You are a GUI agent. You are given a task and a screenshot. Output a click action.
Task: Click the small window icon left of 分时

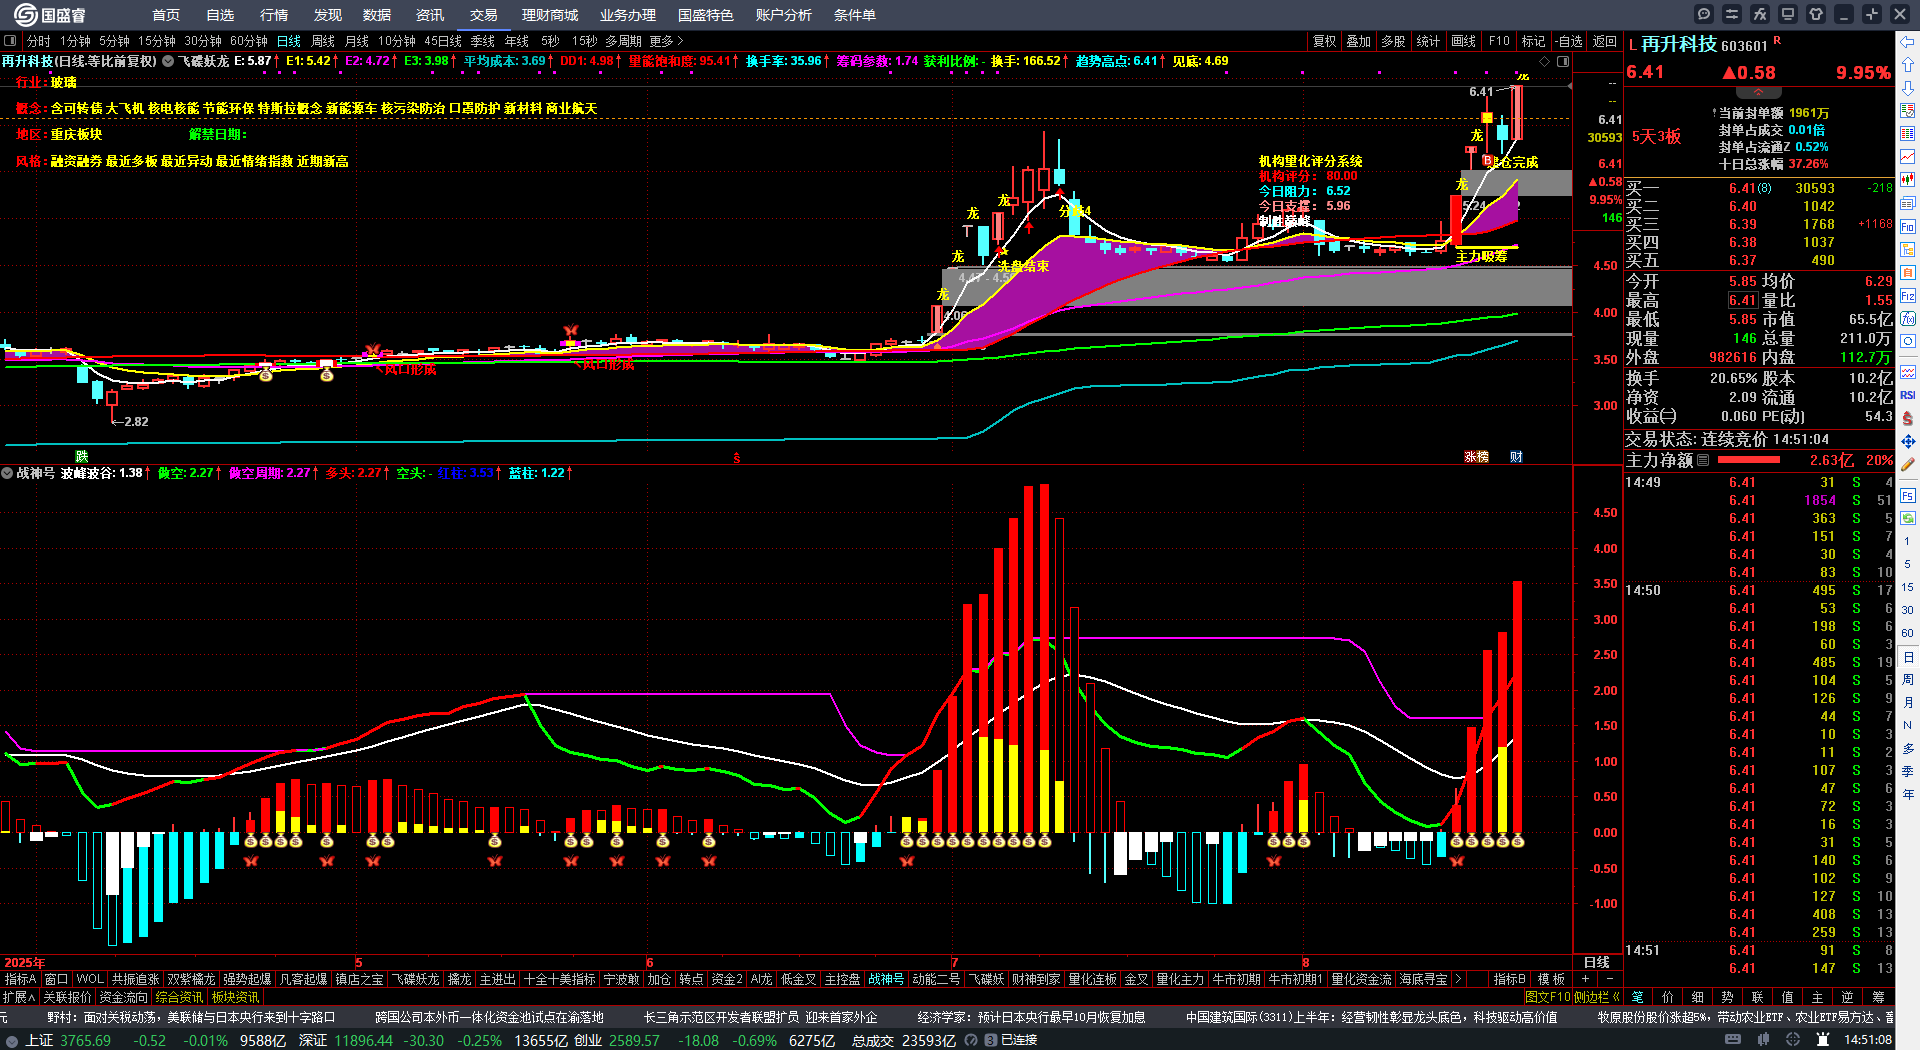(x=10, y=41)
